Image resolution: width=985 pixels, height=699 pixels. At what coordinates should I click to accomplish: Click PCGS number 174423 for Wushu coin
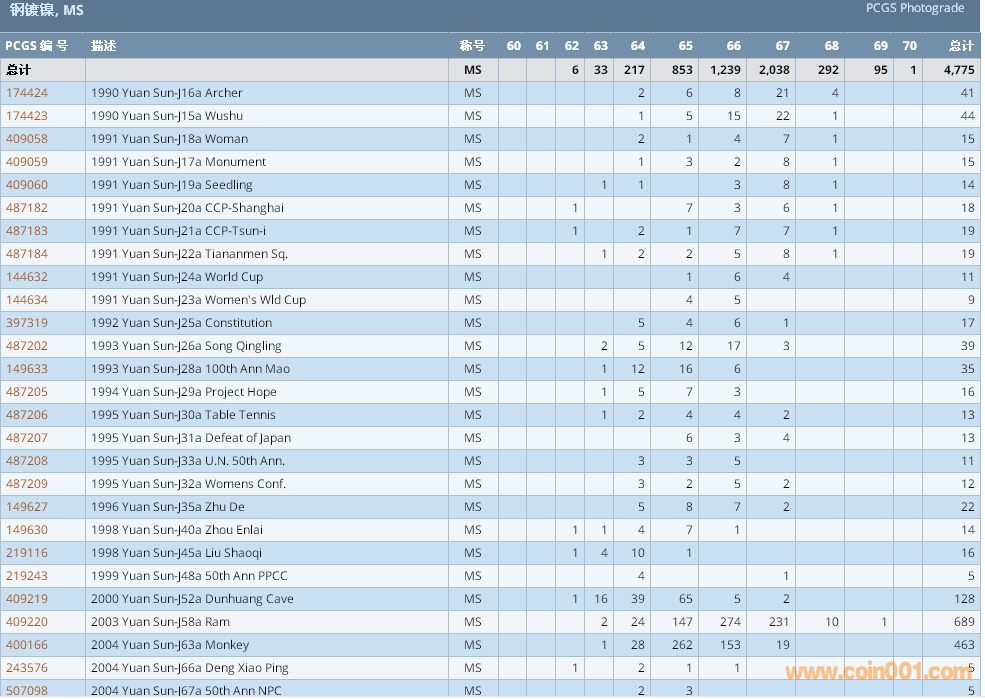click(27, 116)
